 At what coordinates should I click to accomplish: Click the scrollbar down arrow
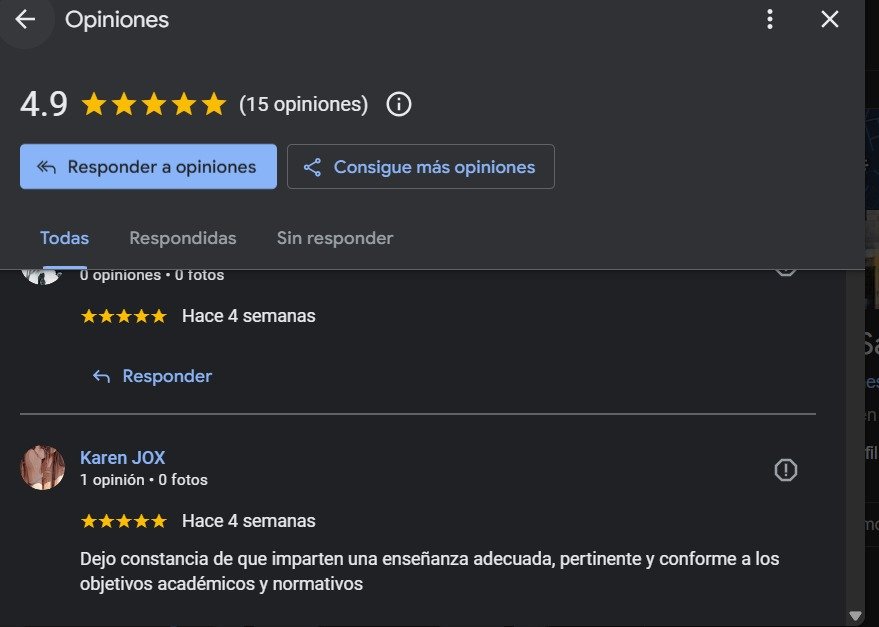[854, 615]
